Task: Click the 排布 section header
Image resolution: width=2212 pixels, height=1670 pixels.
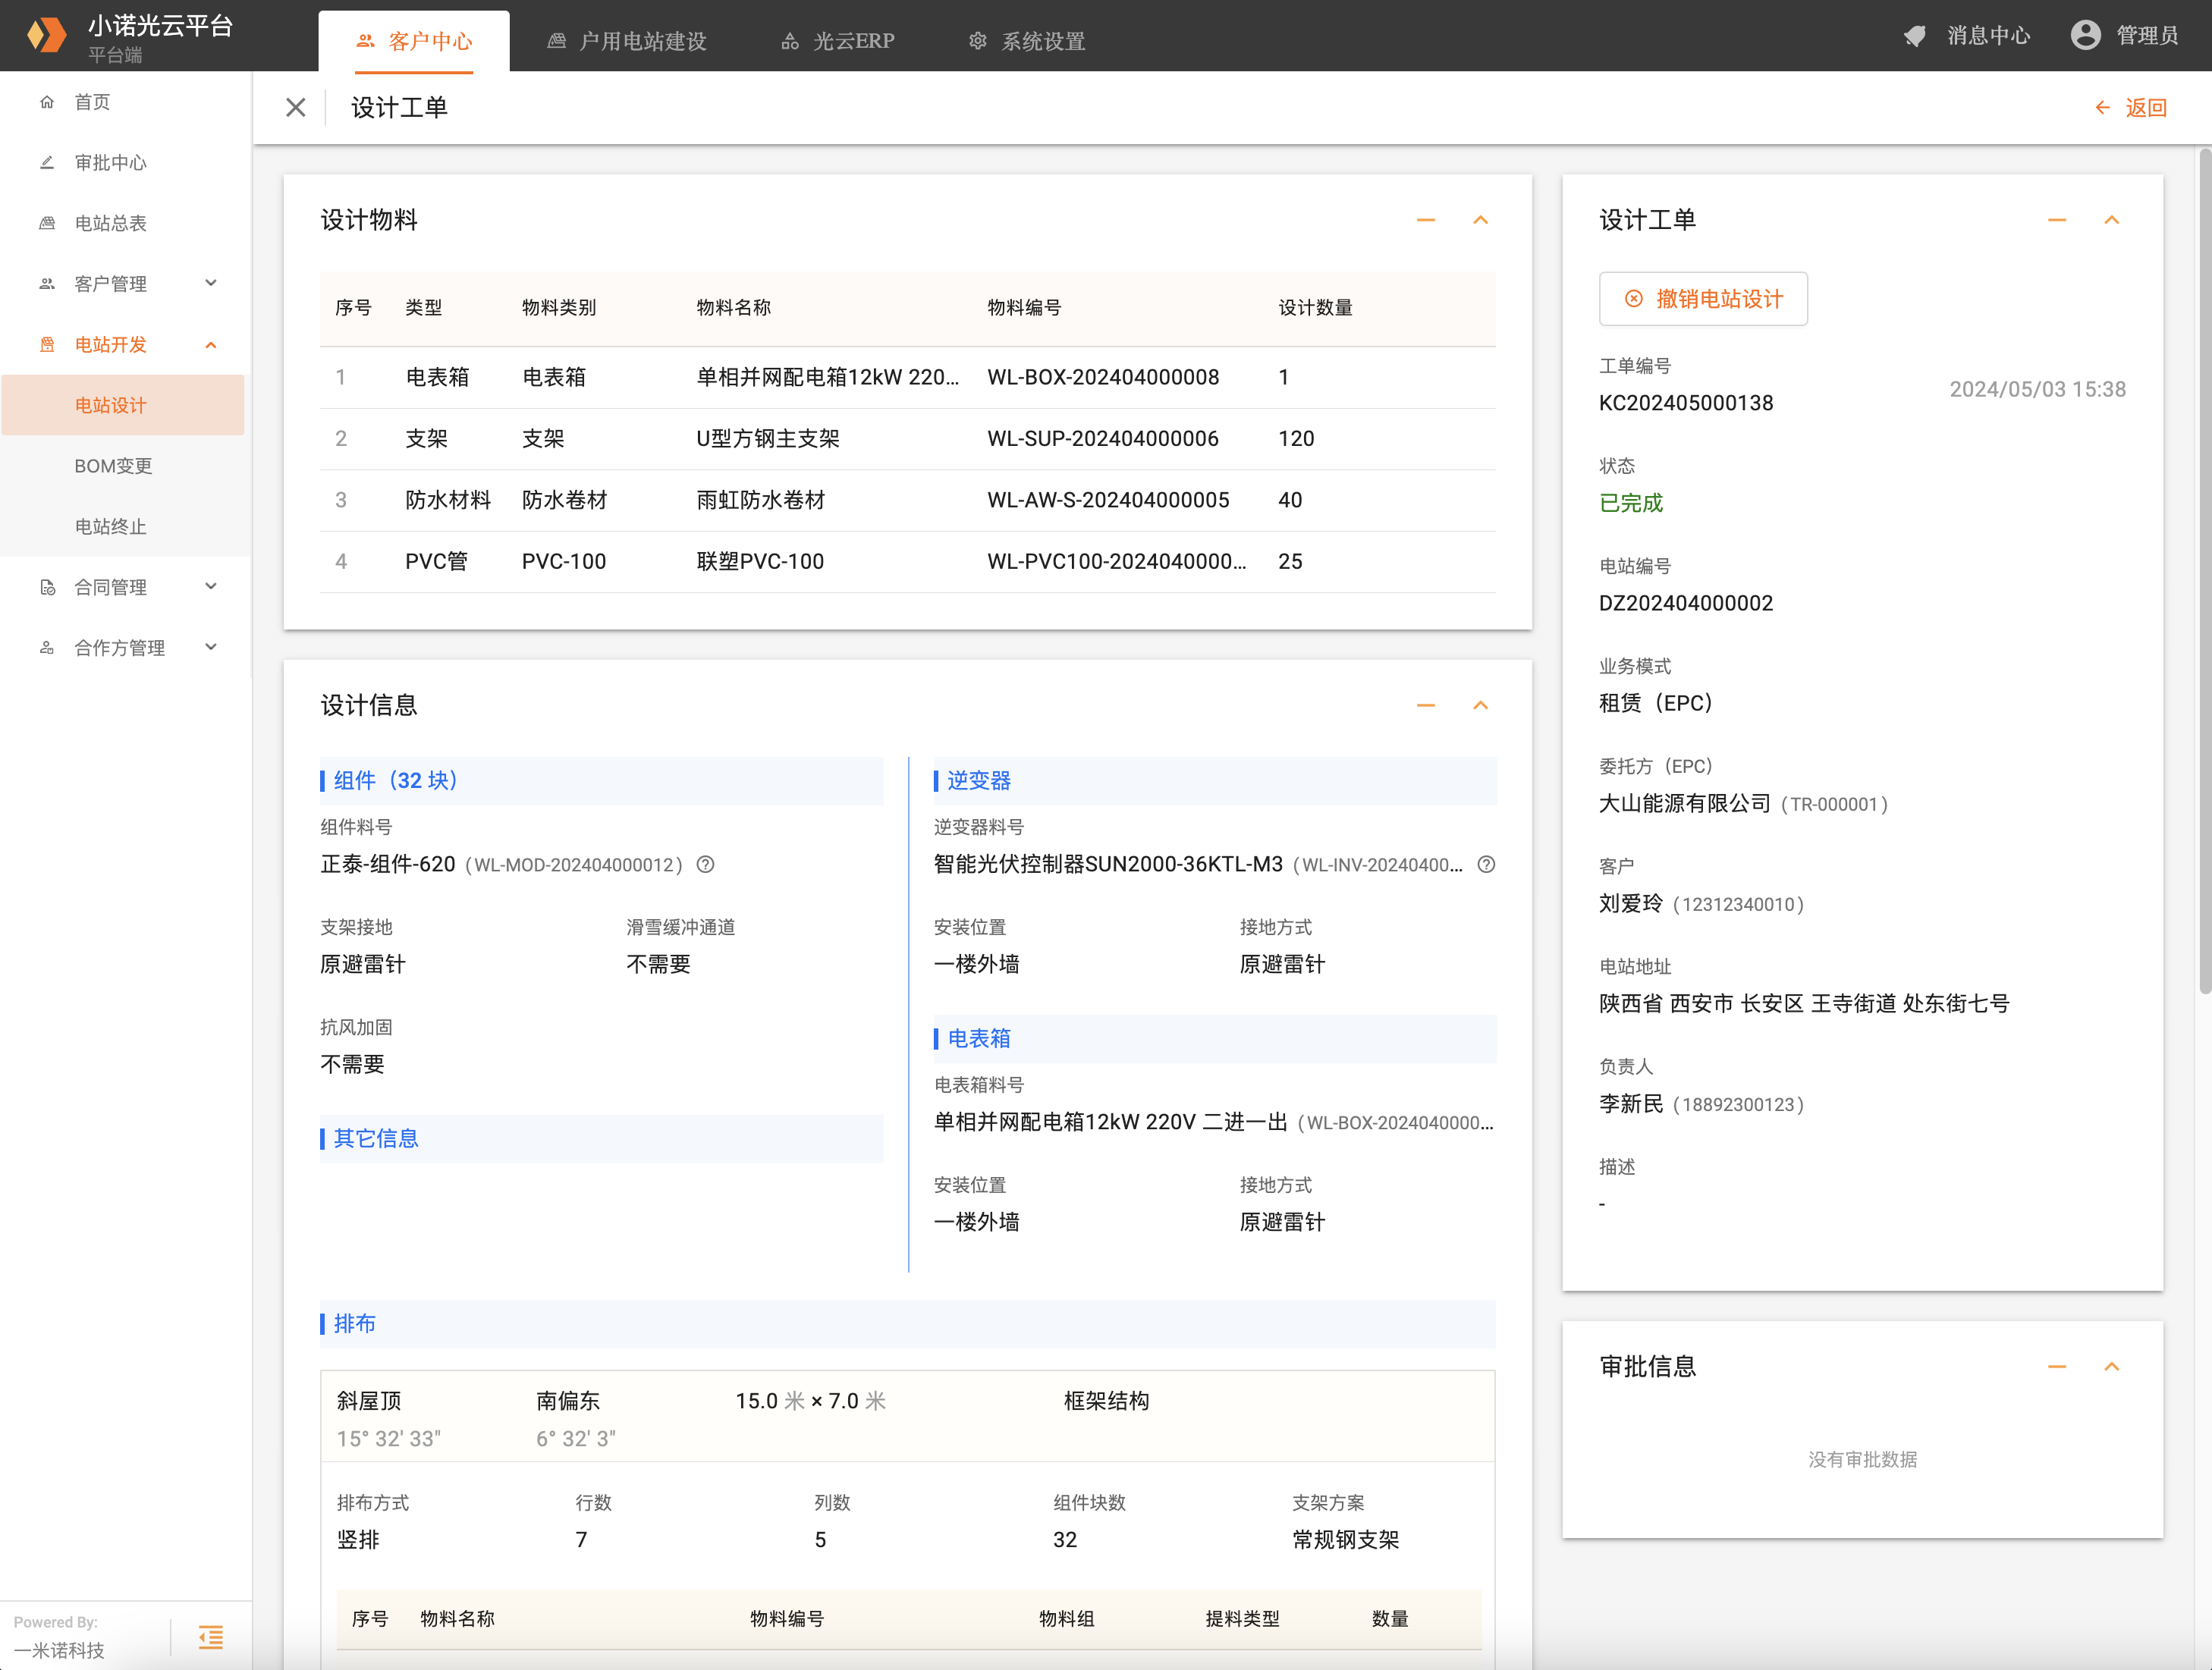Action: [908, 1323]
